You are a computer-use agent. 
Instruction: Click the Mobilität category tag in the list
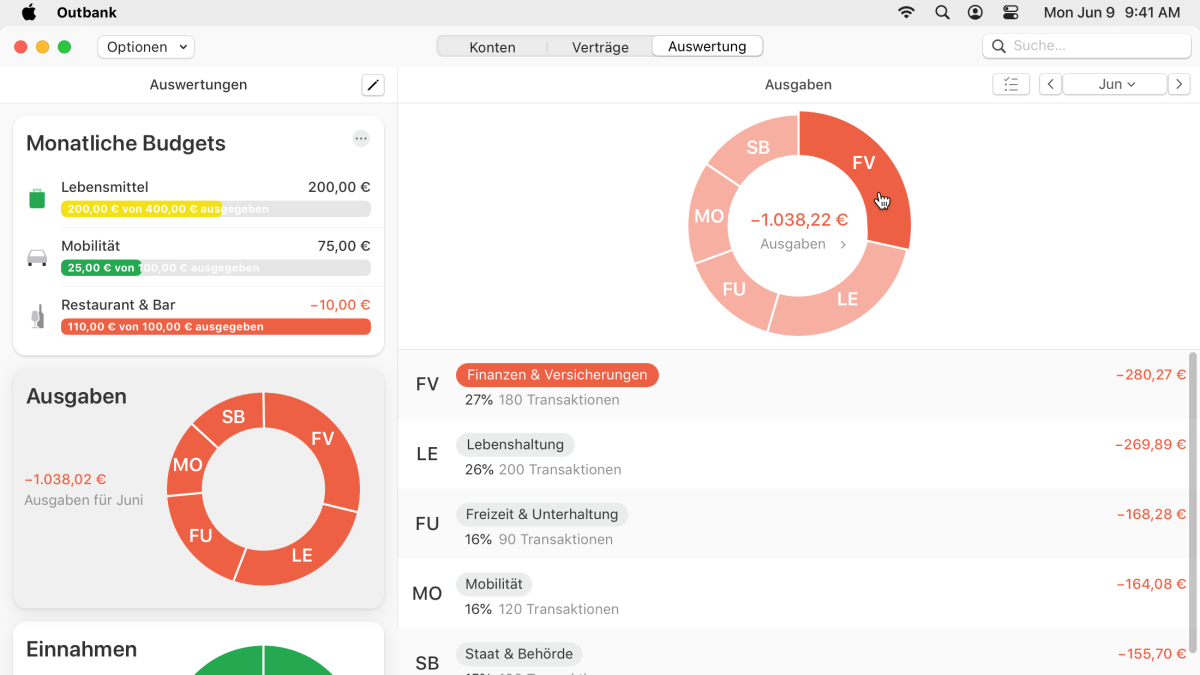coord(494,584)
